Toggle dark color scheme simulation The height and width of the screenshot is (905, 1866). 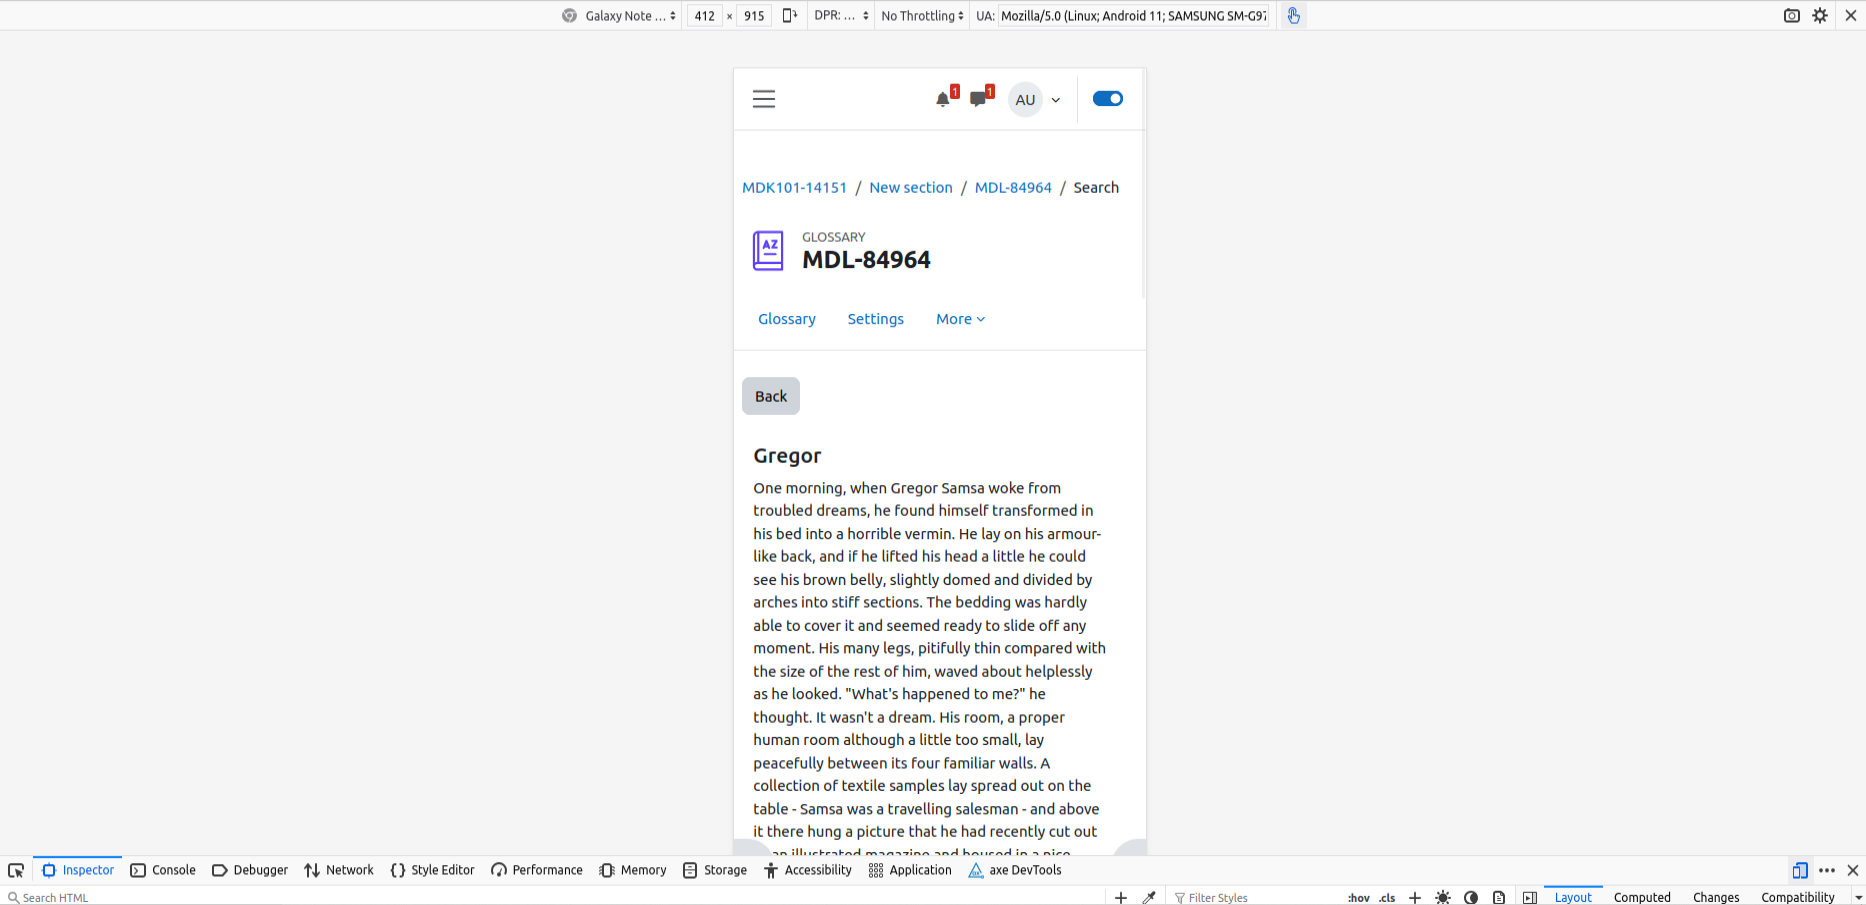click(x=1471, y=897)
